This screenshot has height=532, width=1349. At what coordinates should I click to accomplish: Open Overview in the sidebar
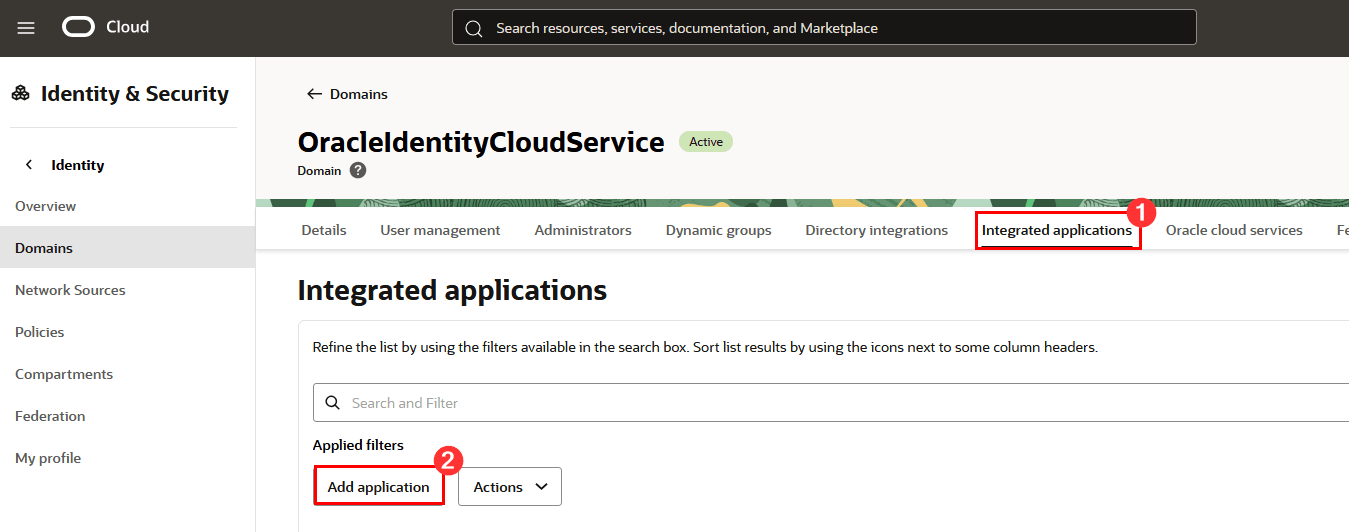pyautogui.click(x=45, y=206)
